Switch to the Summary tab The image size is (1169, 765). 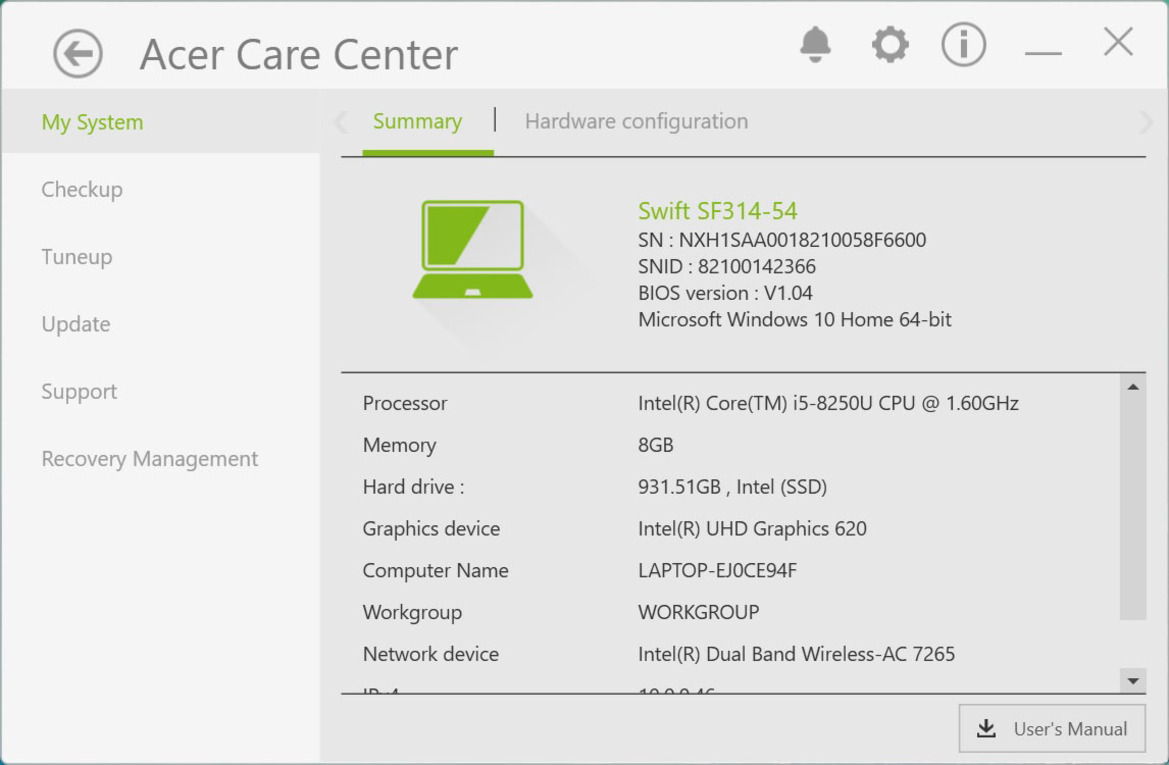(418, 121)
